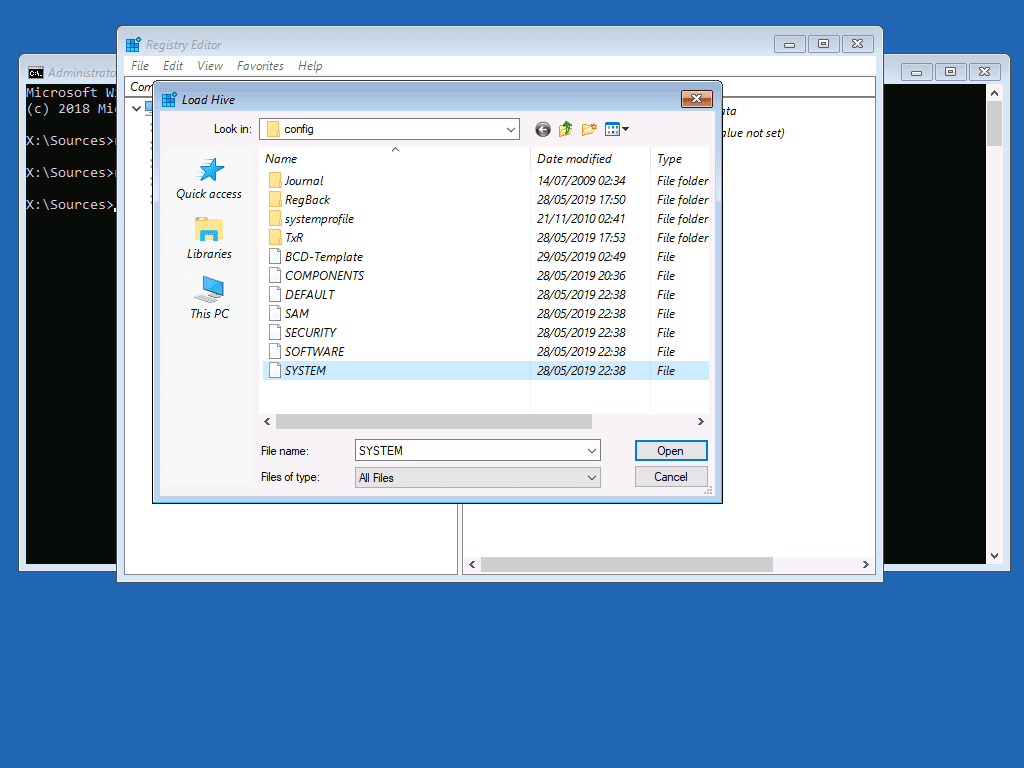The width and height of the screenshot is (1024, 768).
Task: Click the Go Back navigation icon
Action: (x=541, y=129)
